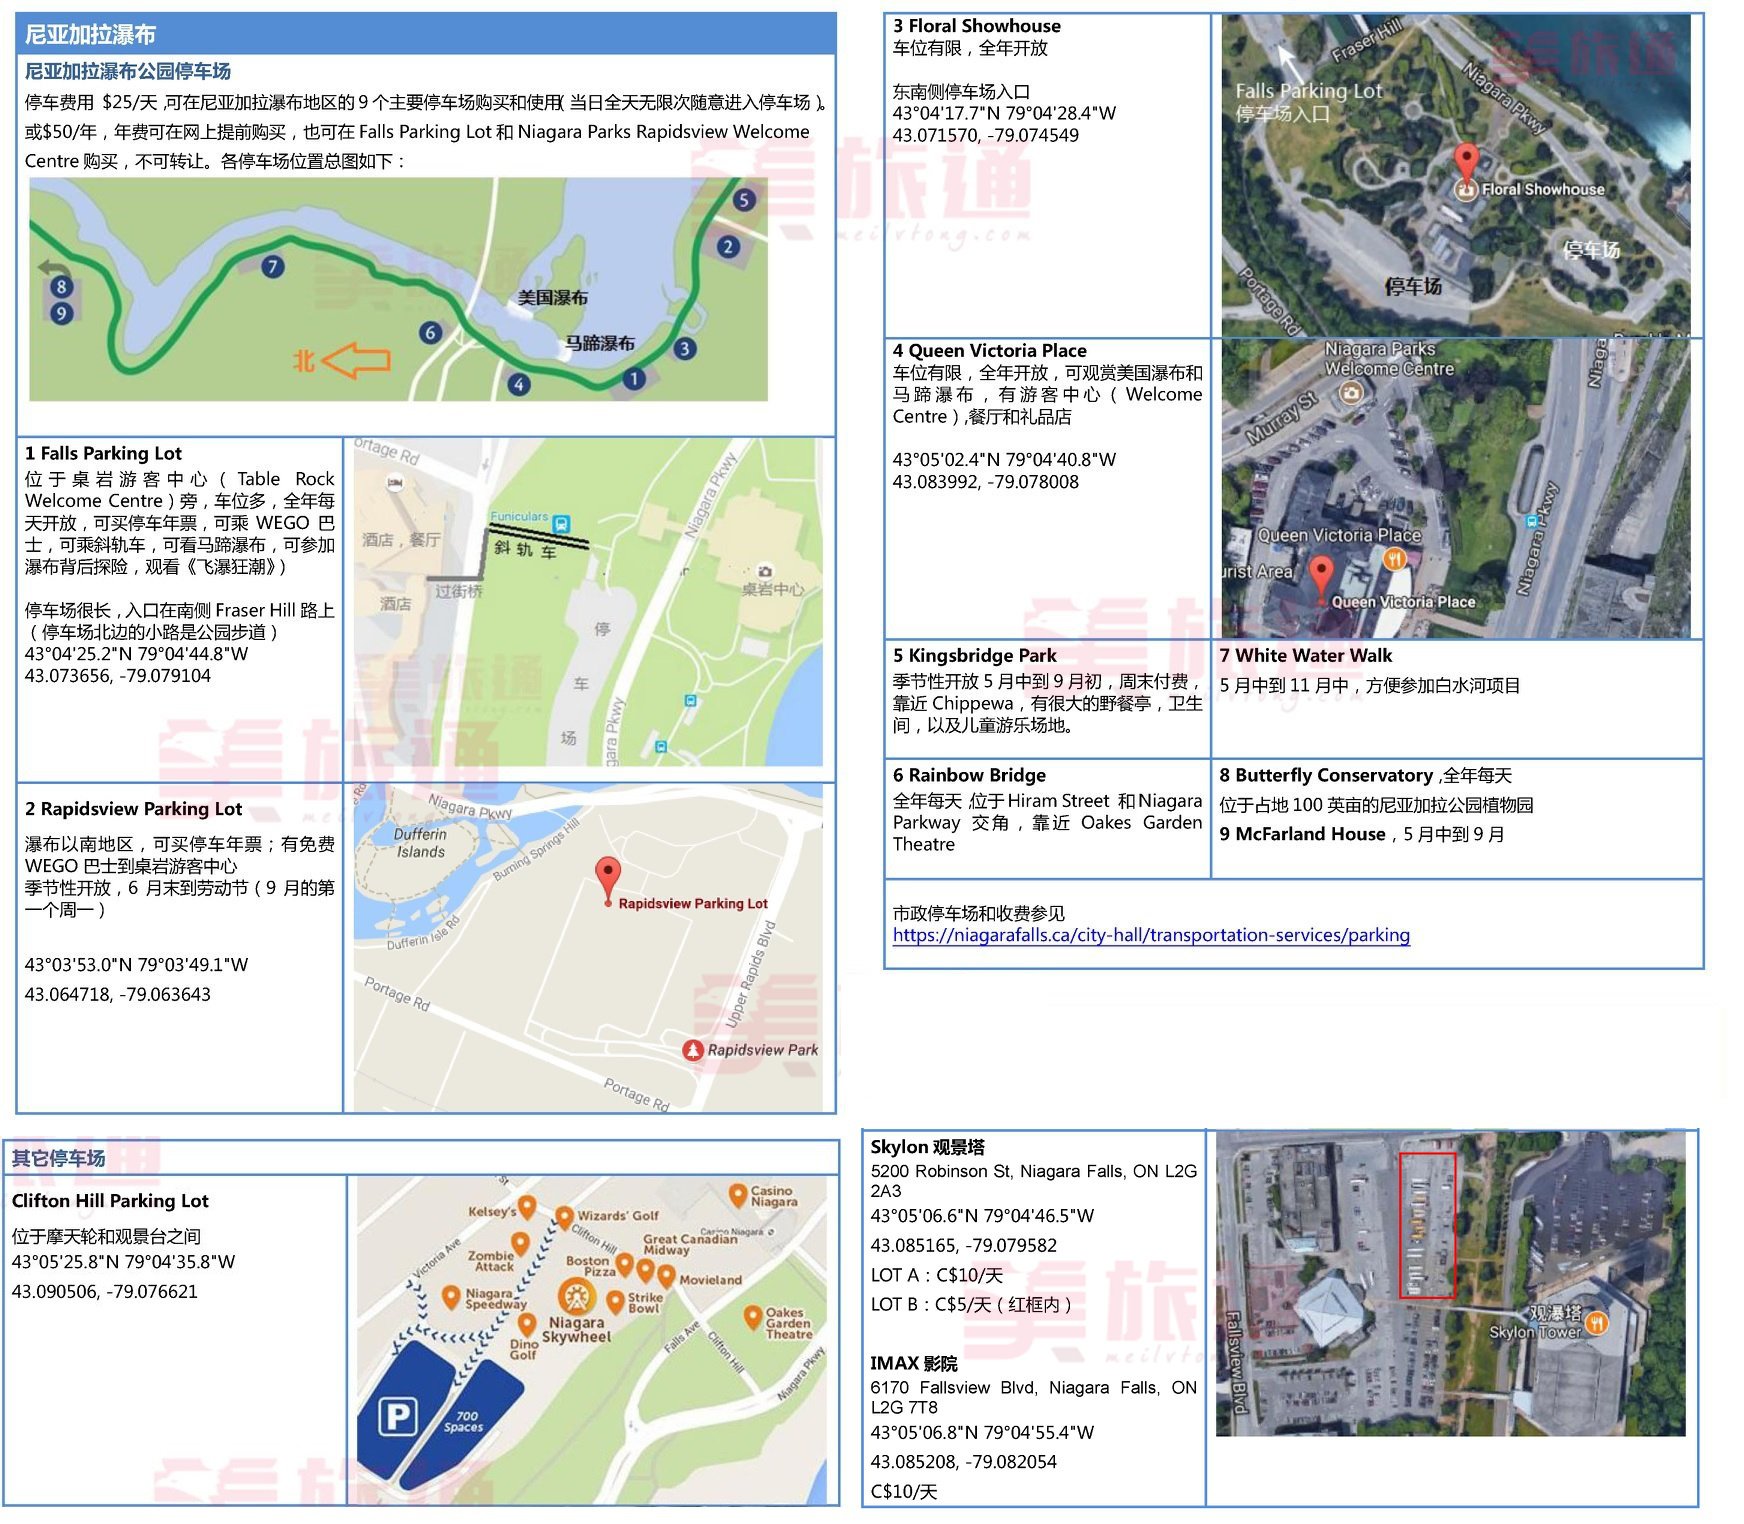
Task: Select the red Floral Showhouse map pin
Action: pos(1465,165)
